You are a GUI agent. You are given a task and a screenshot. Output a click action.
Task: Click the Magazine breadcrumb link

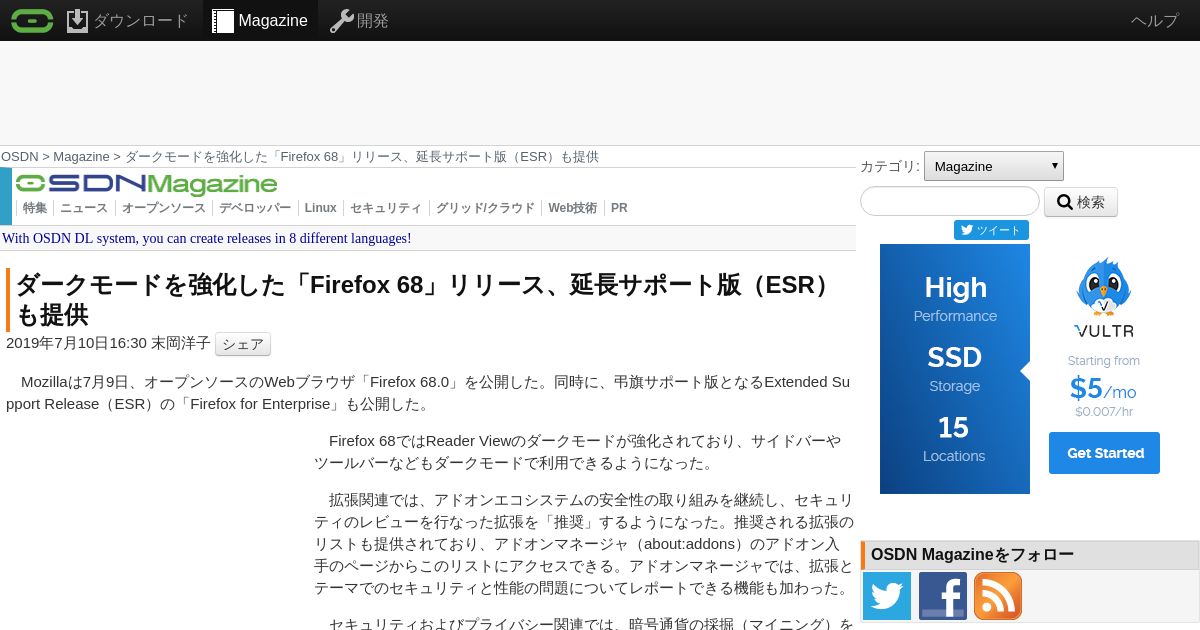point(81,157)
